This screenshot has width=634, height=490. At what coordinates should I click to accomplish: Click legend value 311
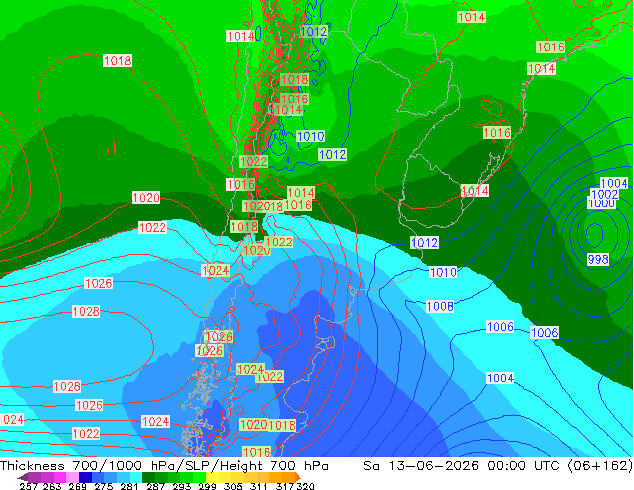pyautogui.click(x=259, y=486)
